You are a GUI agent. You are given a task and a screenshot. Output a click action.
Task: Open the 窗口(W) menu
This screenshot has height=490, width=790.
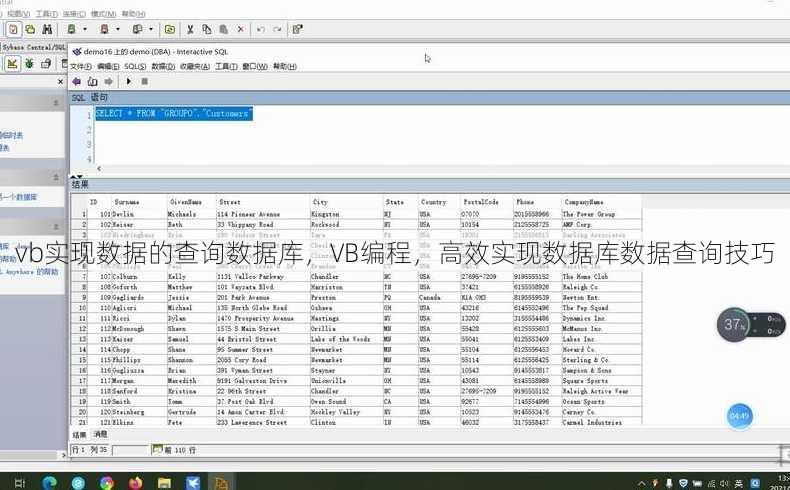pos(255,66)
